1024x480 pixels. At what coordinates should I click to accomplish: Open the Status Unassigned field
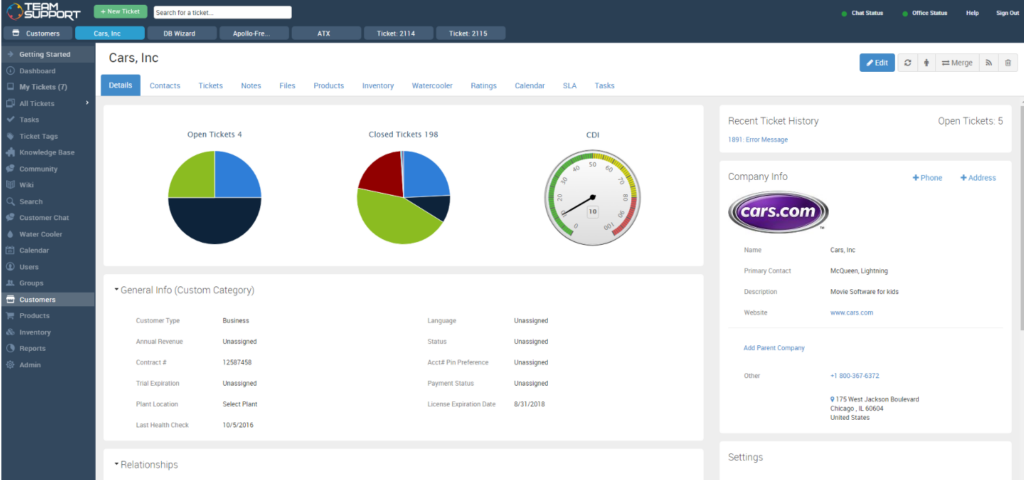(531, 342)
